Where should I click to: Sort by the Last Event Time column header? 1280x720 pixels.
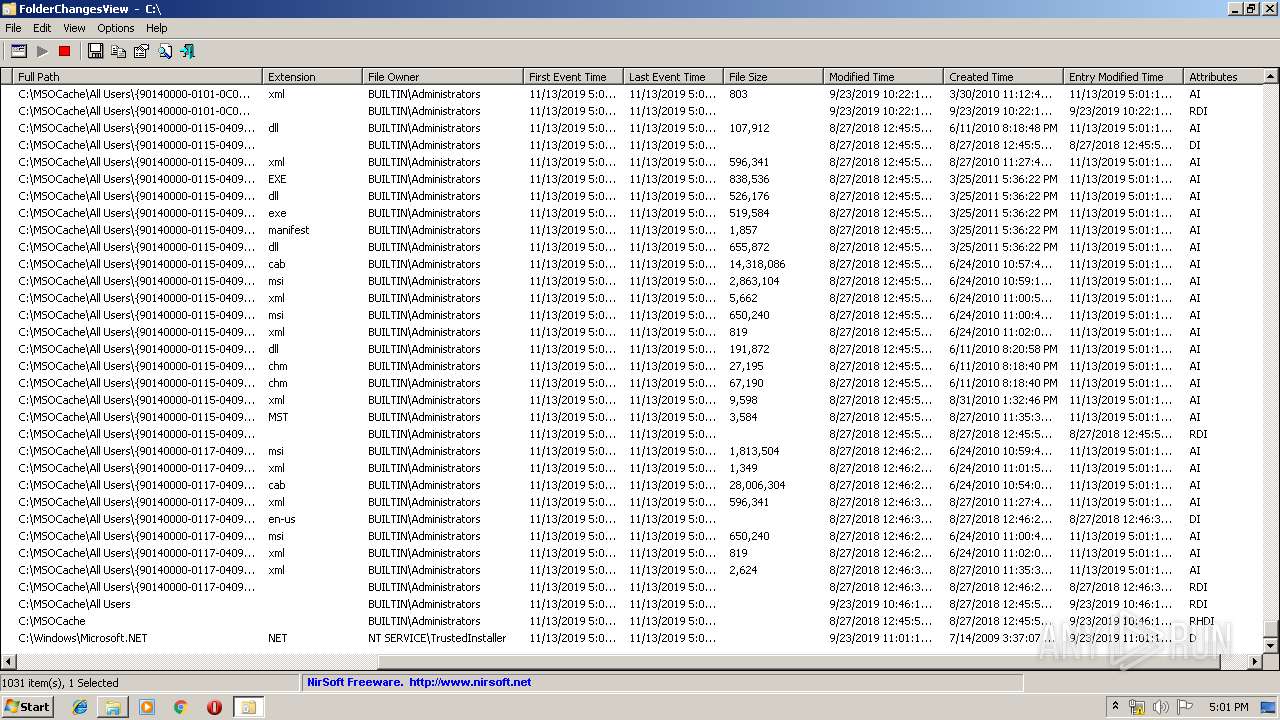pos(674,77)
